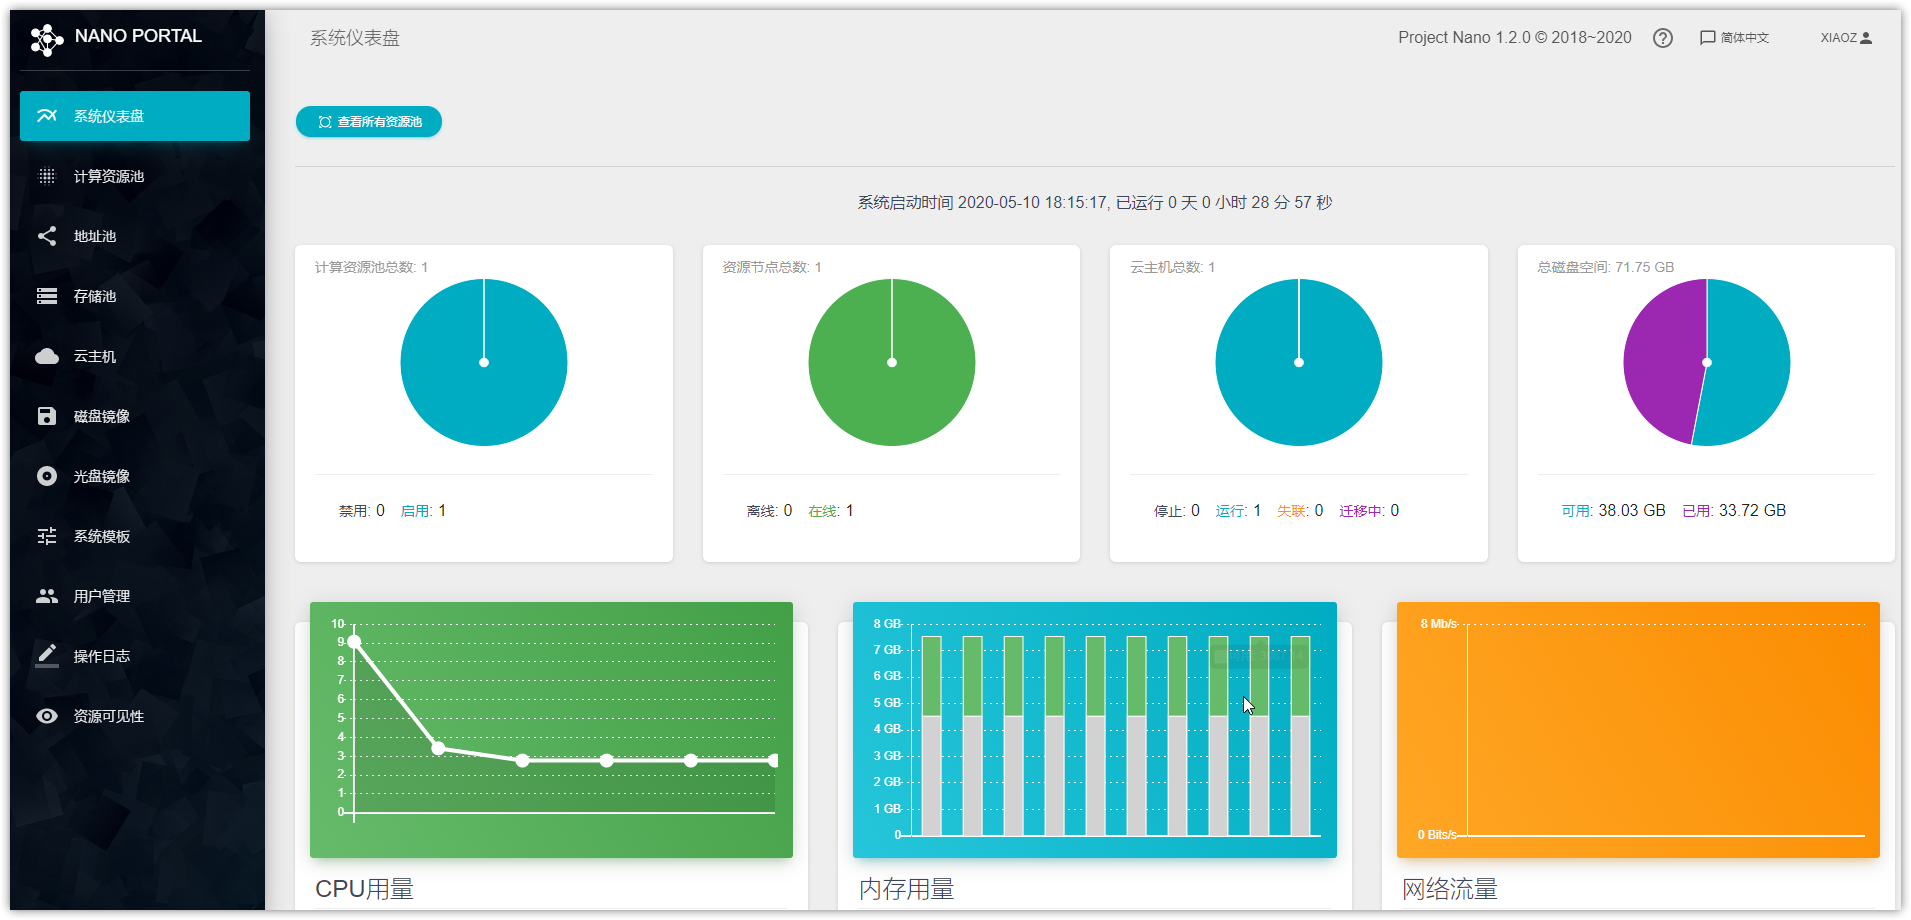Click the address pool share icon
The image size is (1911, 920).
[47, 236]
